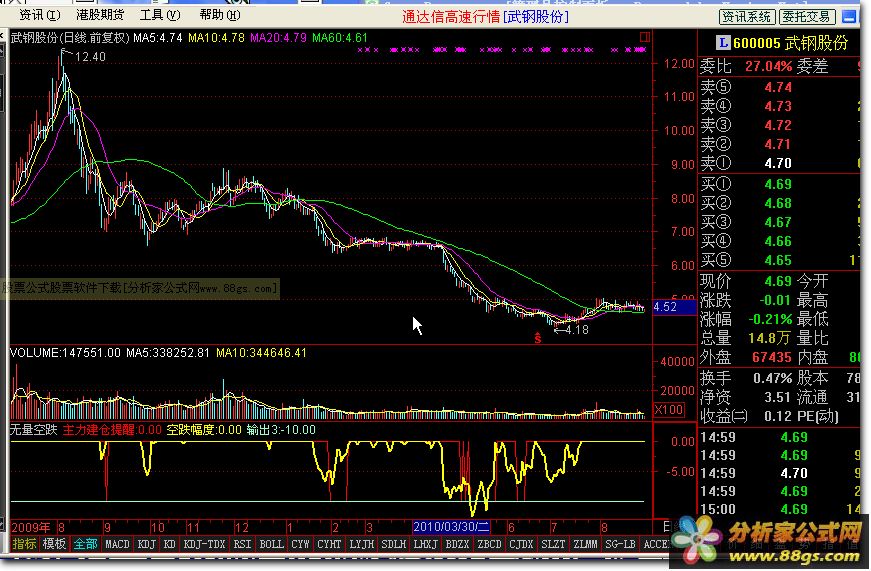Click the MA20:4.79 label
The width and height of the screenshot is (871, 571).
pos(278,38)
